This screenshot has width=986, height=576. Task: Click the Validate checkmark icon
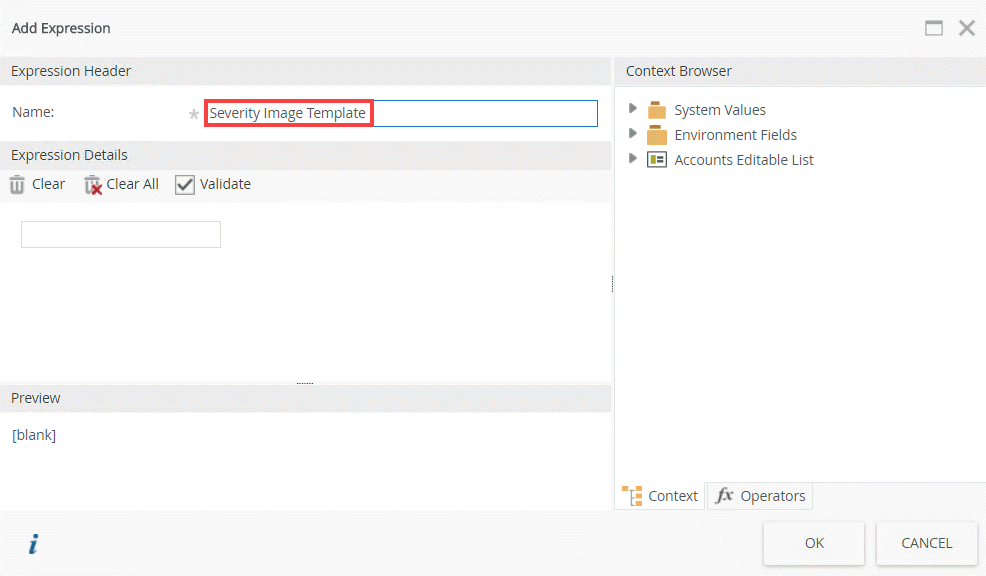(185, 184)
